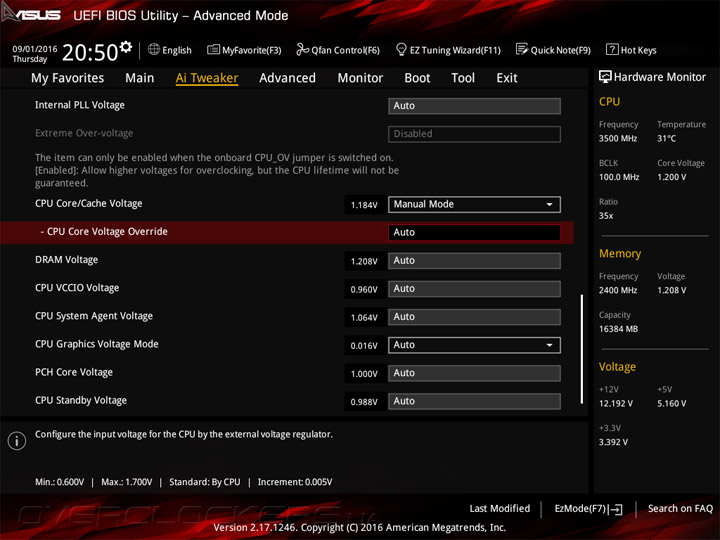720x540 pixels.
Task: Click the Extreme Over-voltage Disabled field
Action: click(474, 134)
